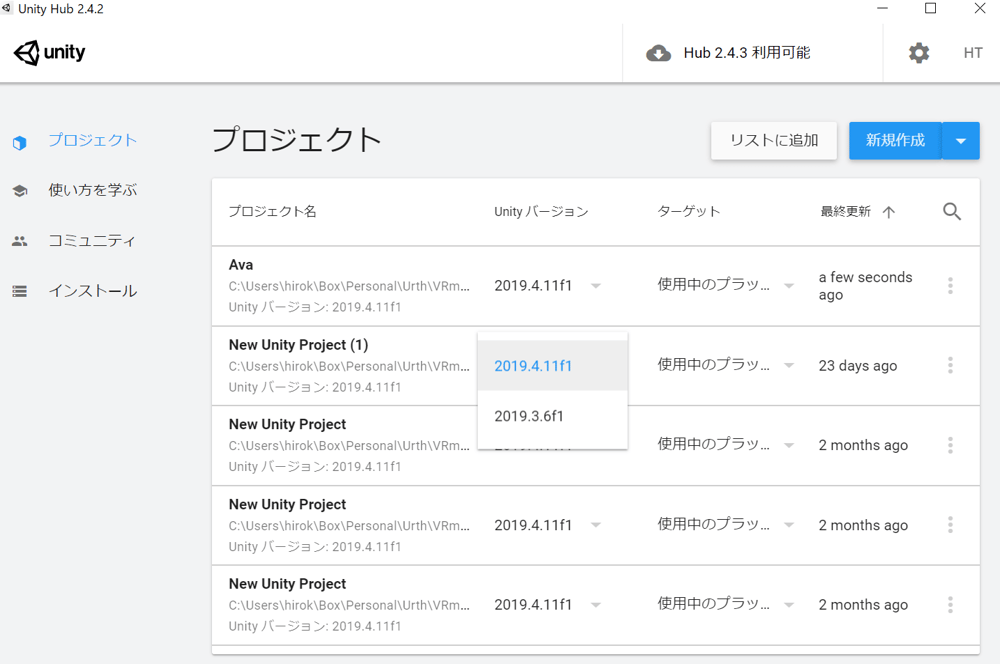Image resolution: width=1000 pixels, height=664 pixels.
Task: Click the Unity バージョン column header
Action: [541, 211]
